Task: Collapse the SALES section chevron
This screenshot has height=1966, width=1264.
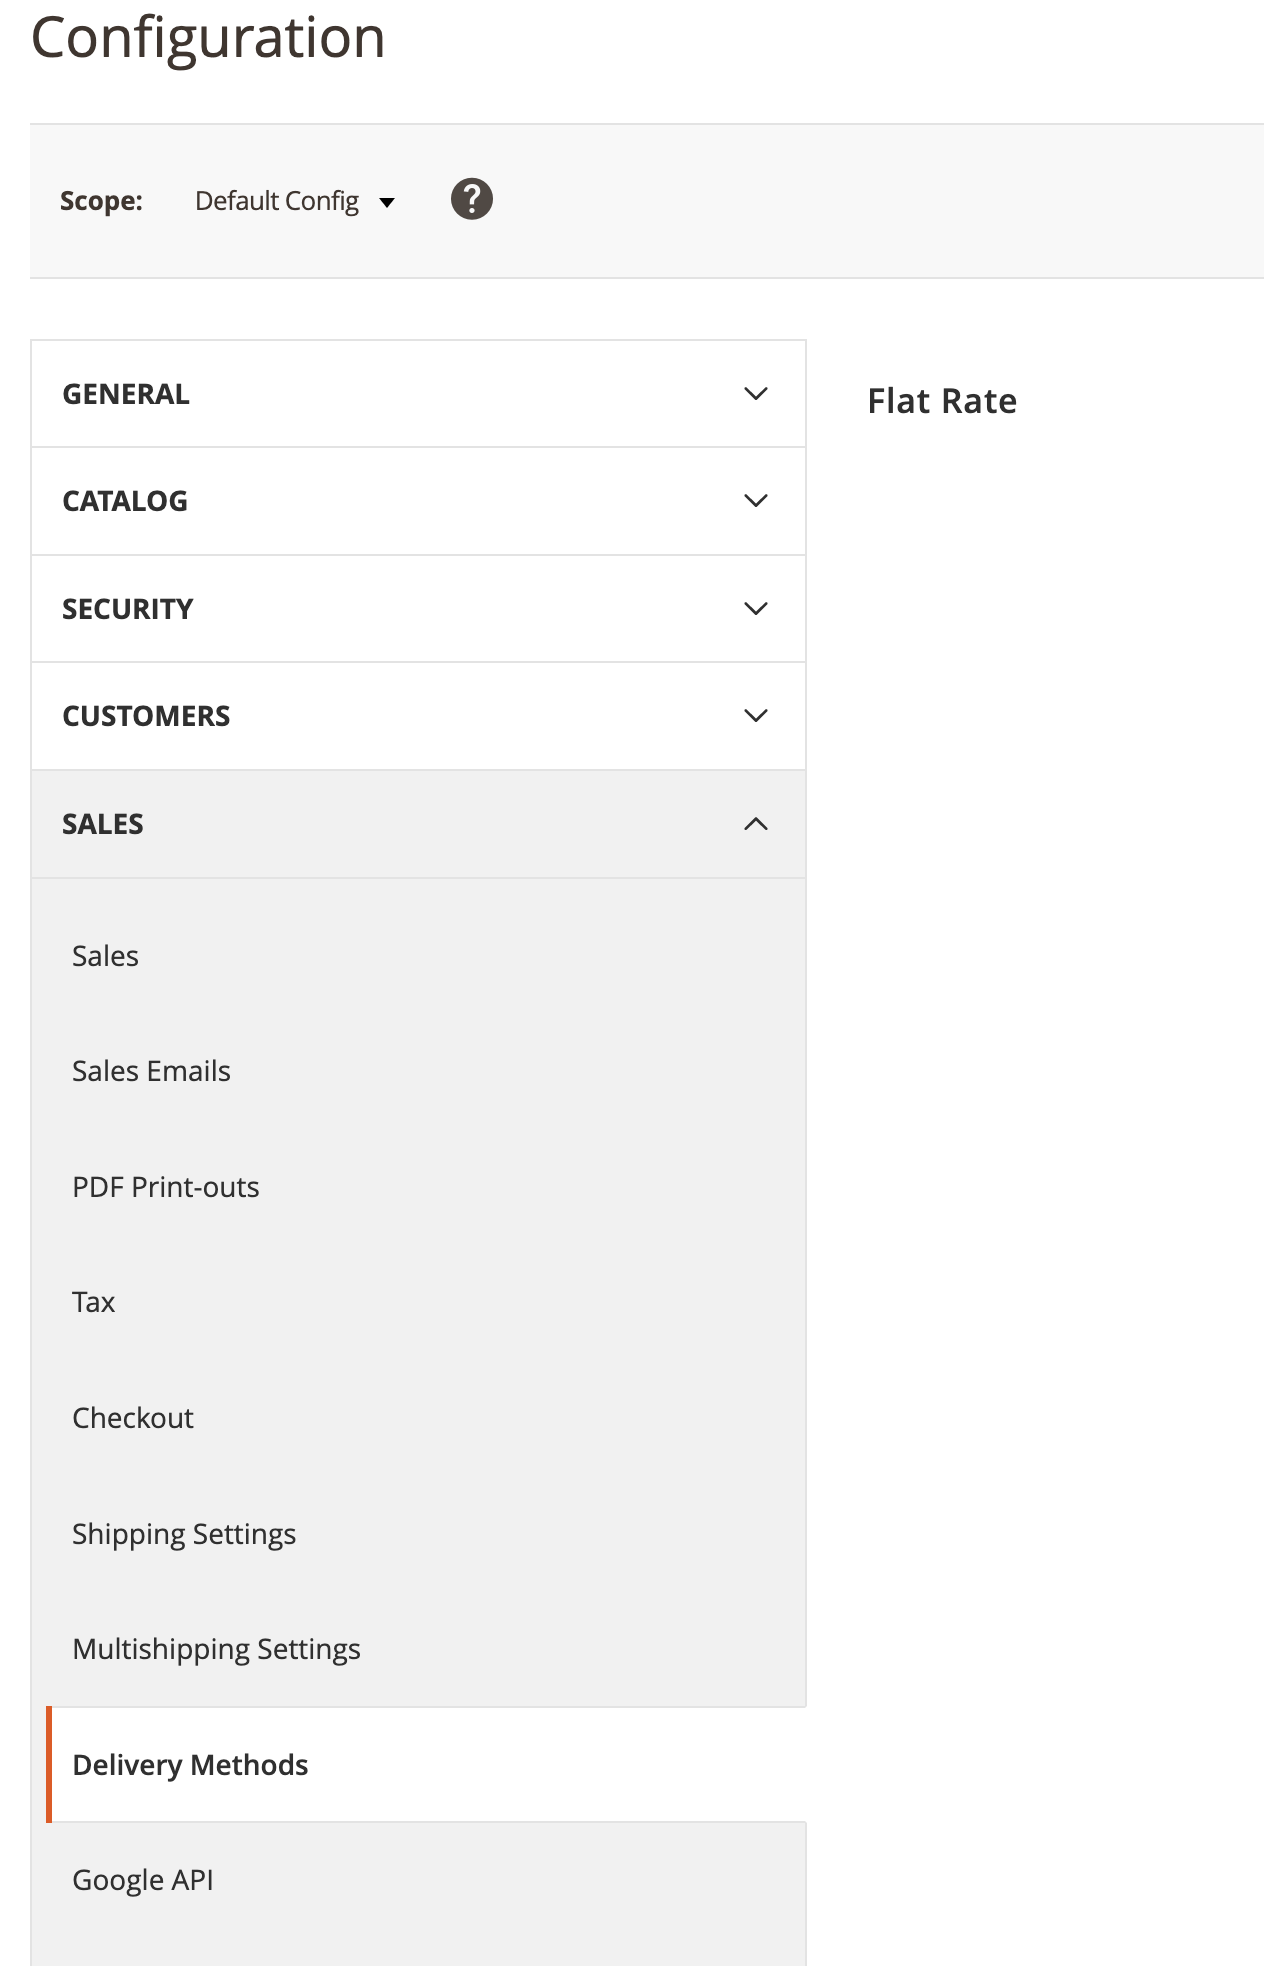Action: click(x=756, y=824)
